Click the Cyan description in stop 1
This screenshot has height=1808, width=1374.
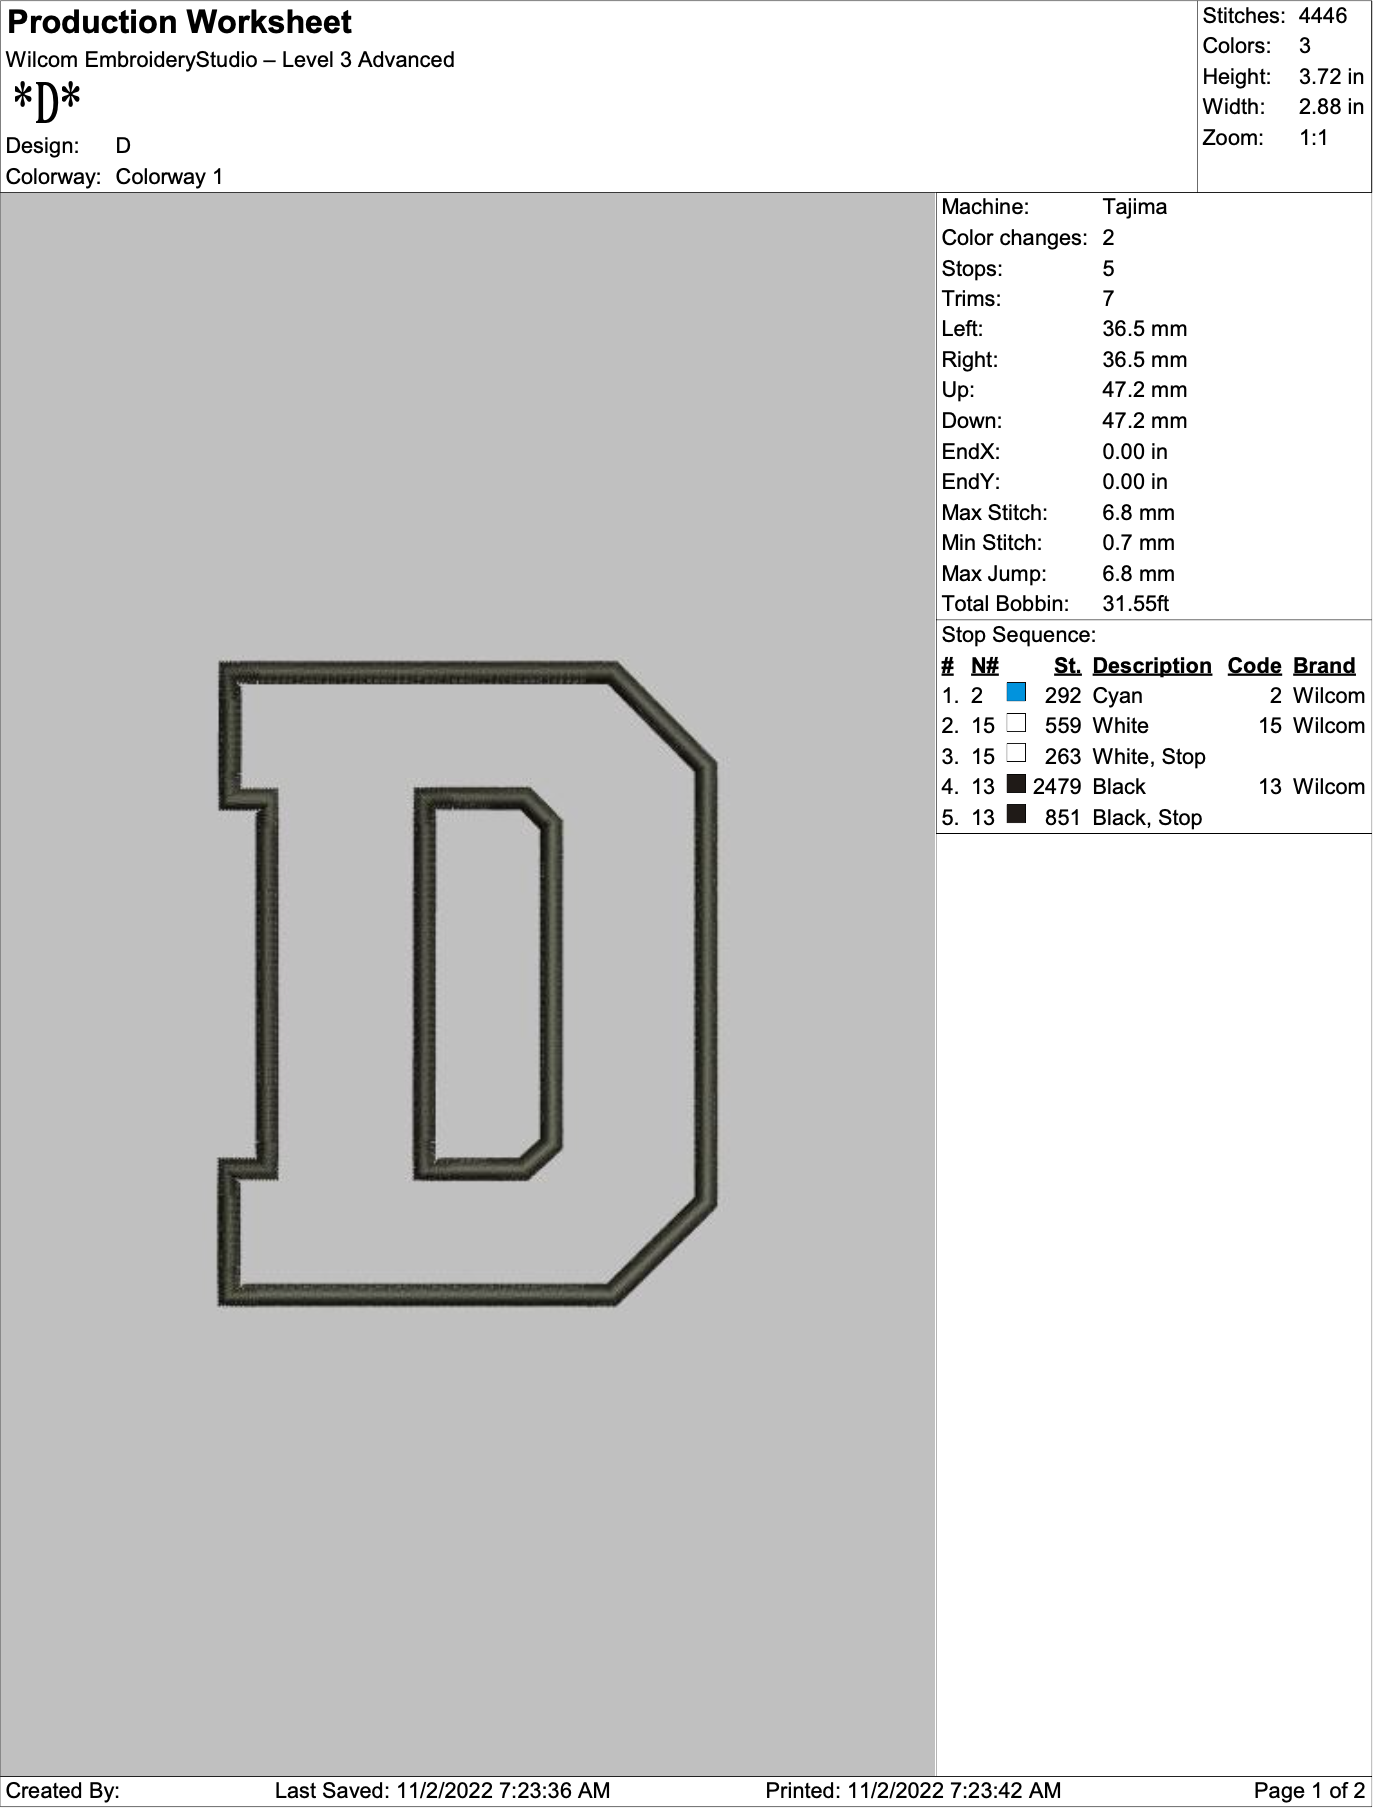(x=1117, y=696)
